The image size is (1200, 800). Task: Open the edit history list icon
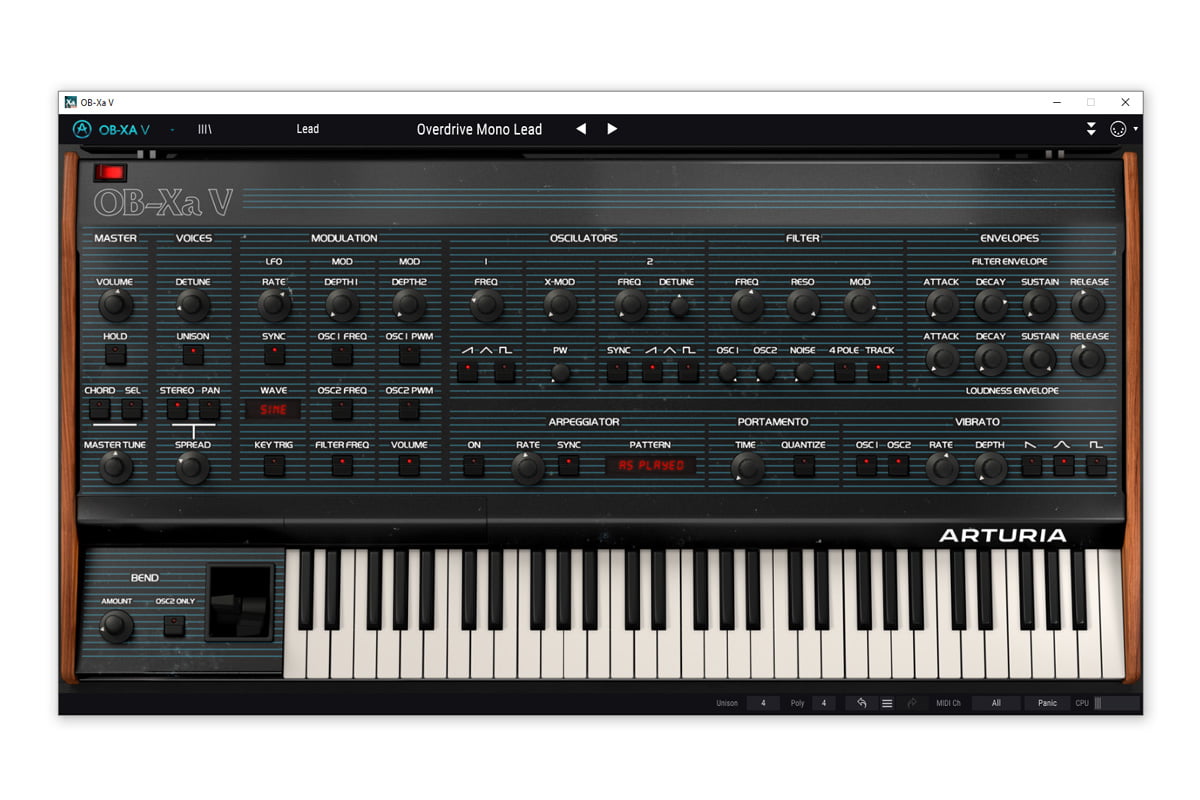[887, 703]
